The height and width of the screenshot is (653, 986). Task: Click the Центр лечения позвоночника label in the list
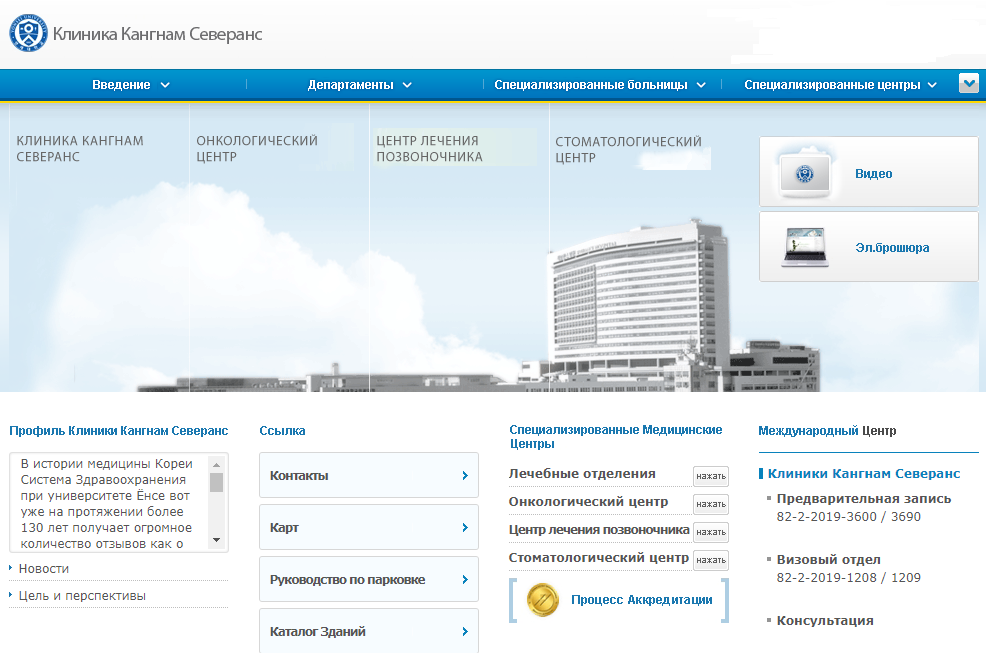pos(599,530)
